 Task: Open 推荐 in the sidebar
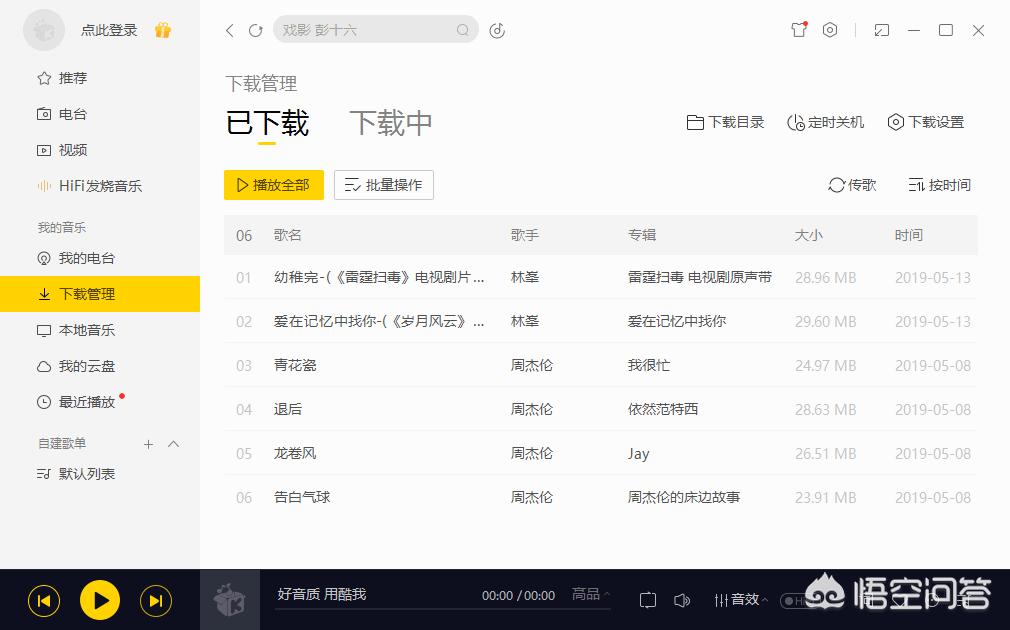[x=62, y=78]
